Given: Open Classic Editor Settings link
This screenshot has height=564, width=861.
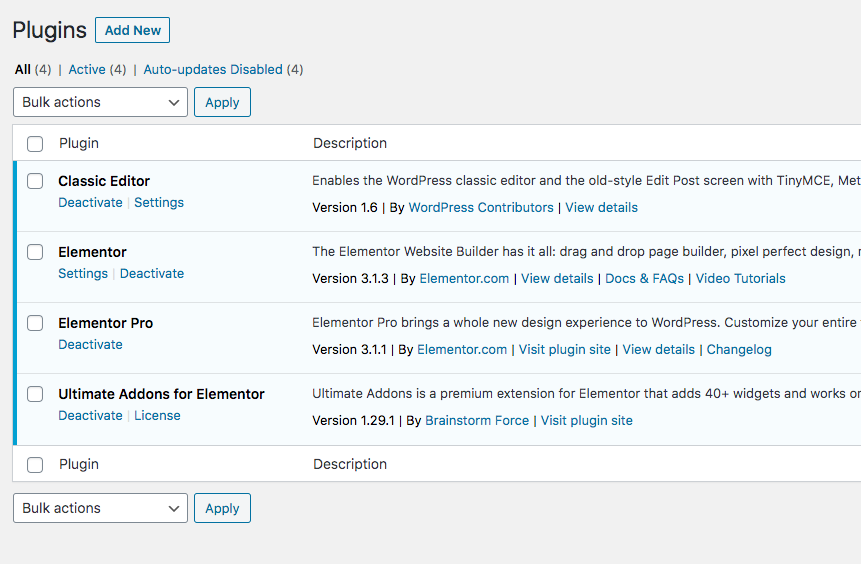Looking at the screenshot, I should pyautogui.click(x=159, y=203).
